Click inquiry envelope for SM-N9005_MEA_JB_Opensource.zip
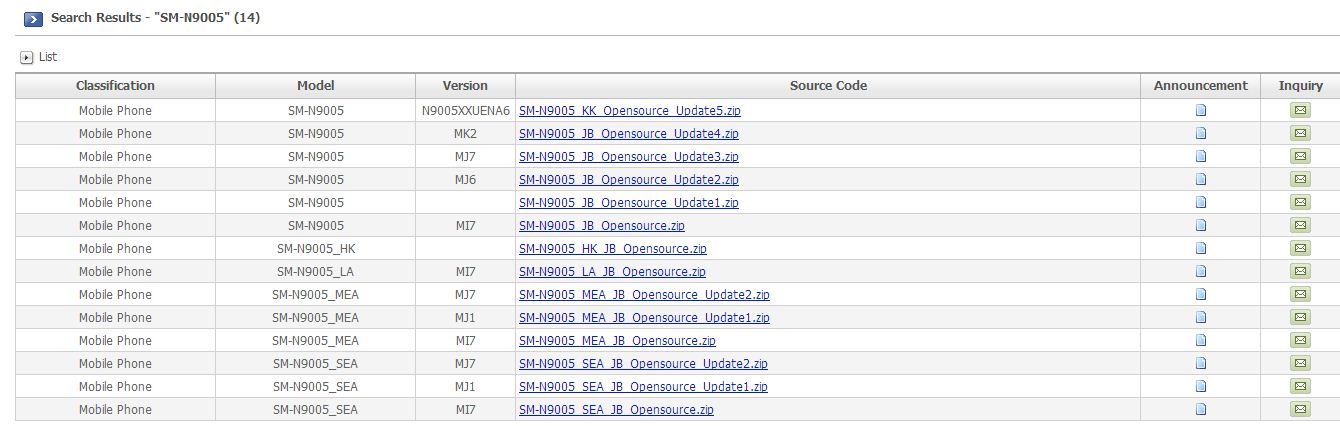The height and width of the screenshot is (426, 1340). pos(1300,341)
